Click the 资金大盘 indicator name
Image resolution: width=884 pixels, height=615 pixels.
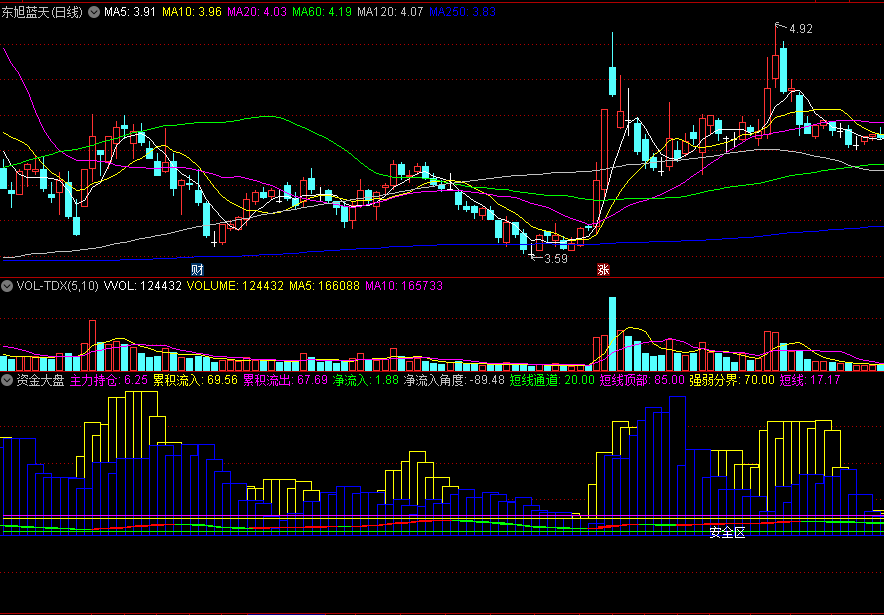click(x=40, y=380)
